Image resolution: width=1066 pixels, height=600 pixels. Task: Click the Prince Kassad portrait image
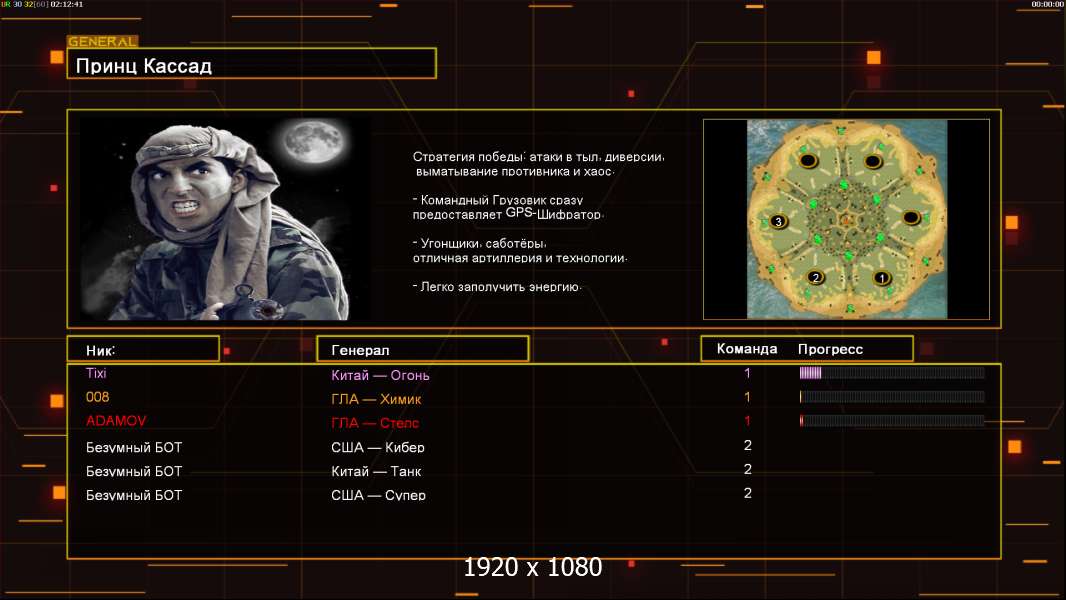pos(226,218)
